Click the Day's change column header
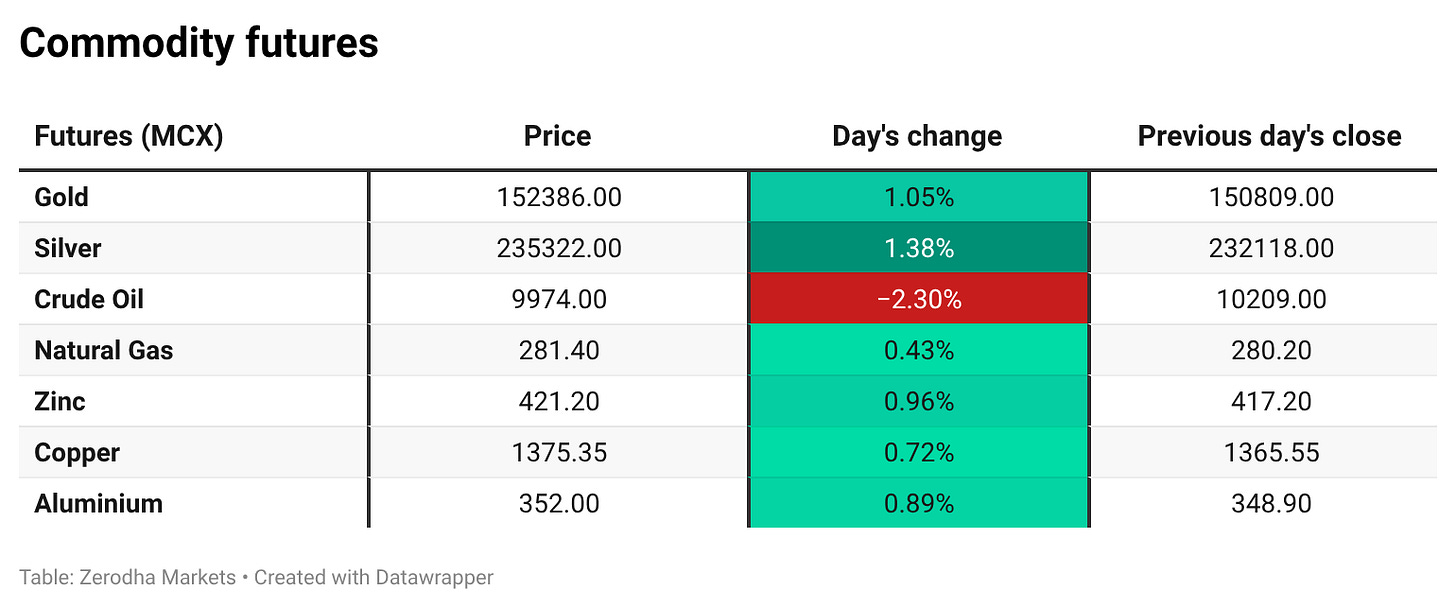The image size is (1456, 609). point(918,136)
